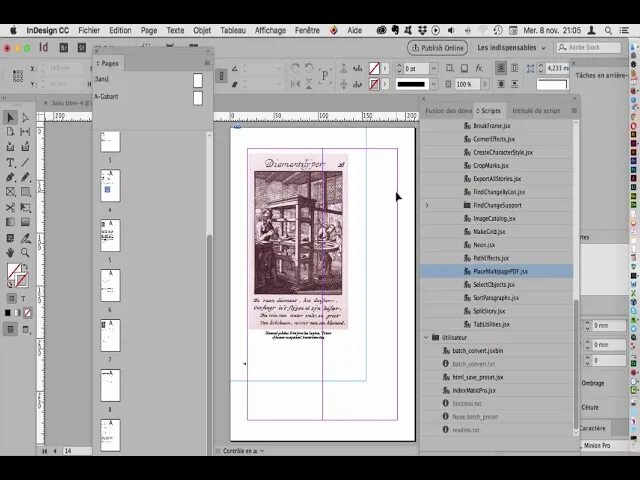
Task: Click the fill swatch in control bar
Action: (374, 68)
